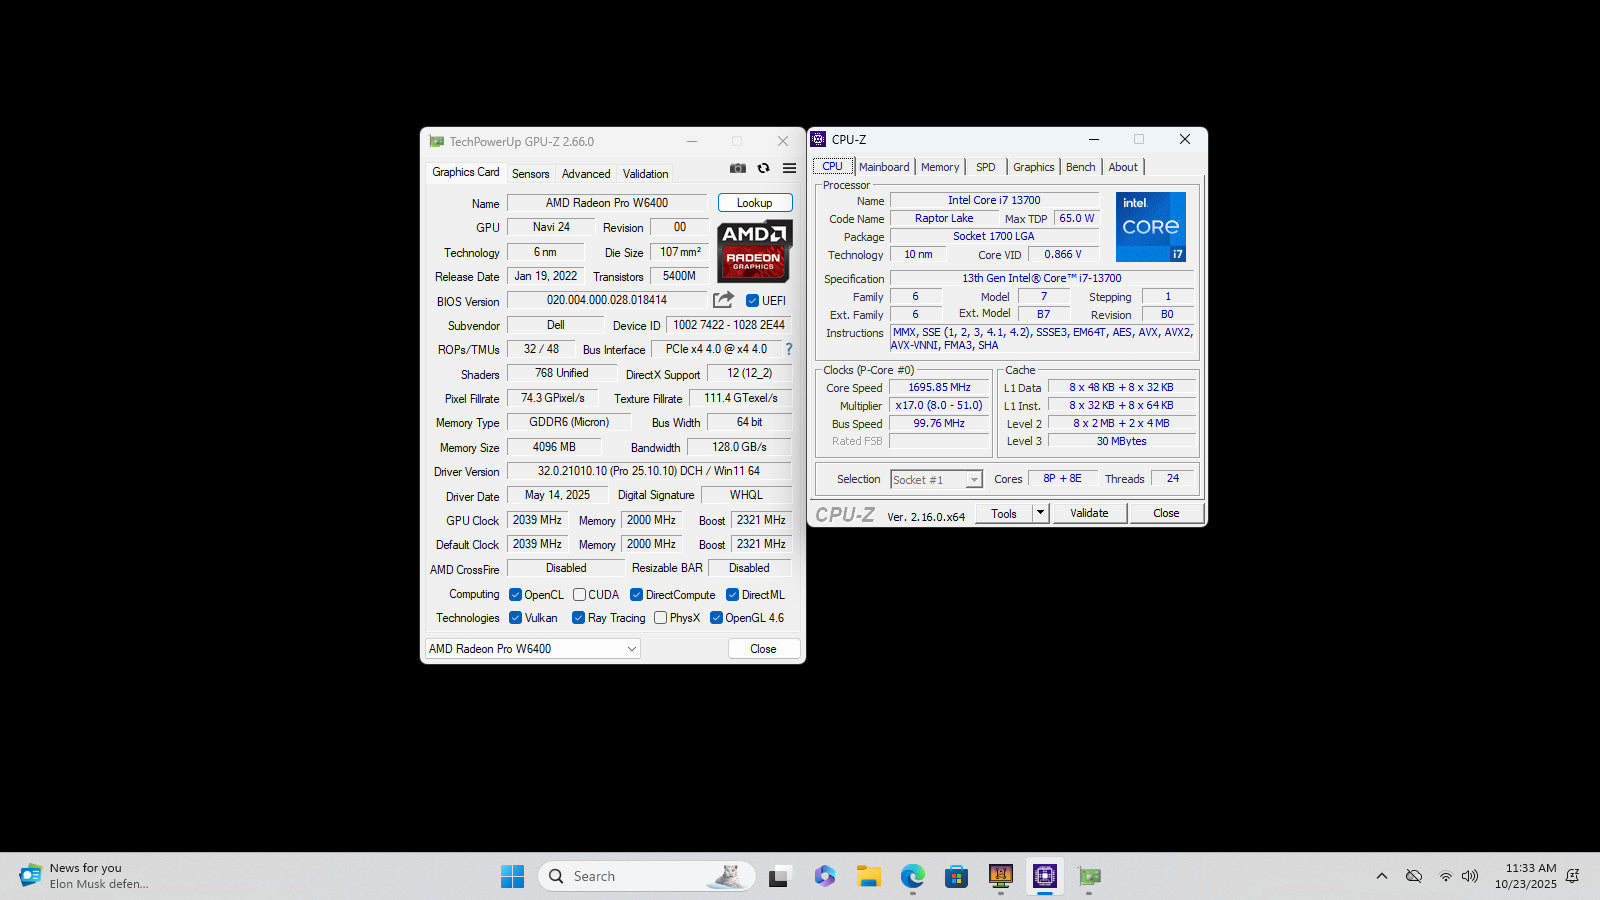The width and height of the screenshot is (1600, 900).
Task: Switch to the Mainboard tab in CPU-Z
Action: (884, 167)
